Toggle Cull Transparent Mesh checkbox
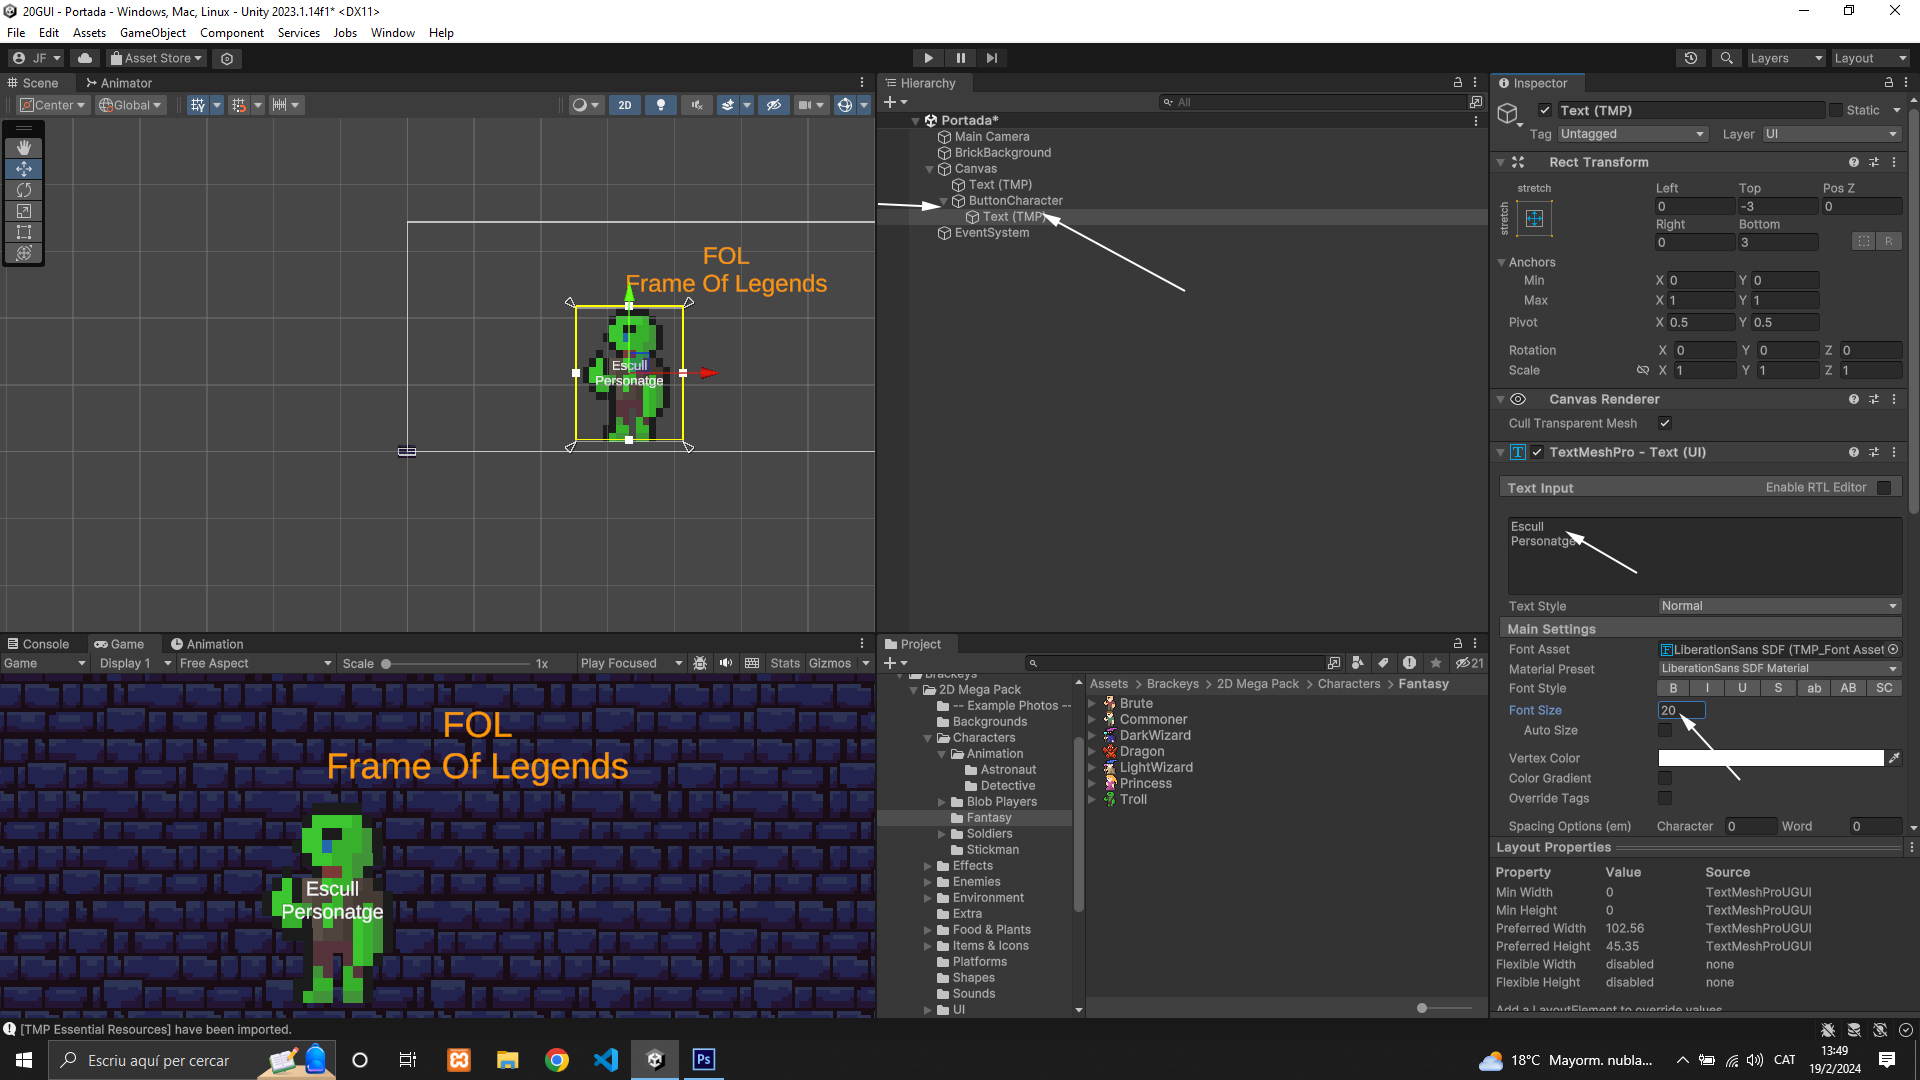Viewport: 1920px width, 1080px height. click(x=1665, y=423)
